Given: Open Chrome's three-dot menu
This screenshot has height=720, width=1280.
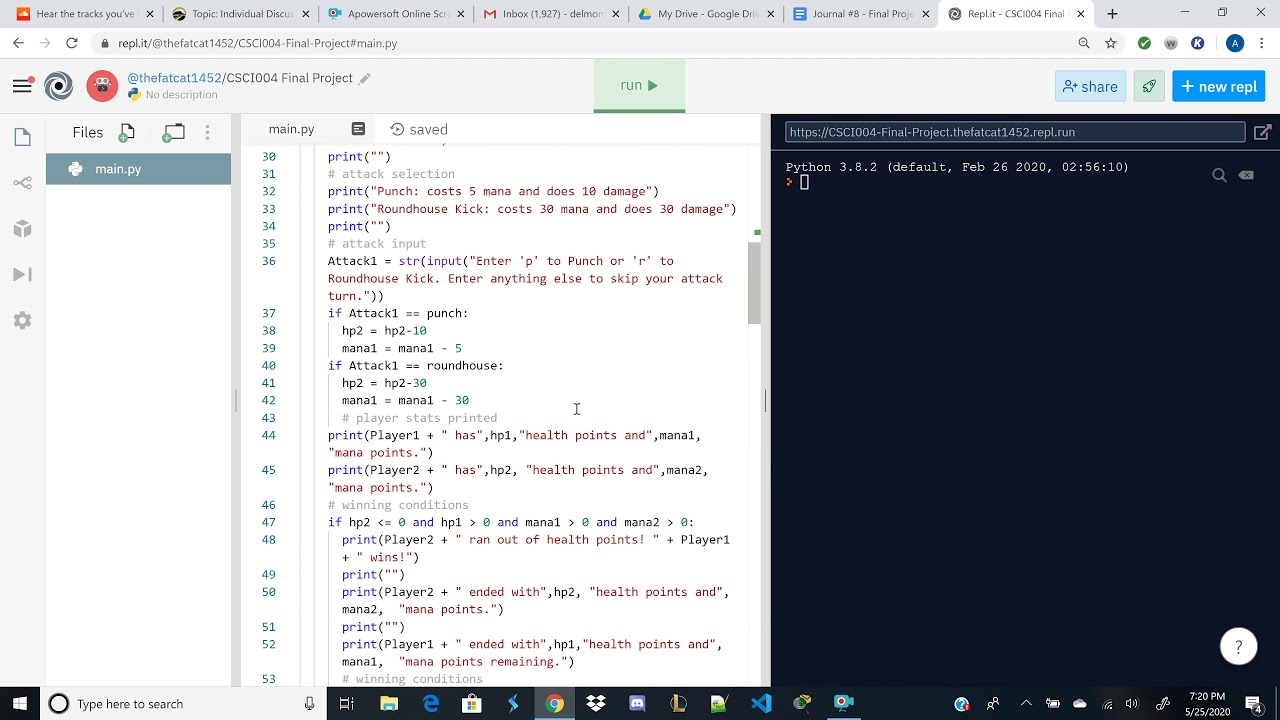Looking at the screenshot, I should click(x=1263, y=43).
